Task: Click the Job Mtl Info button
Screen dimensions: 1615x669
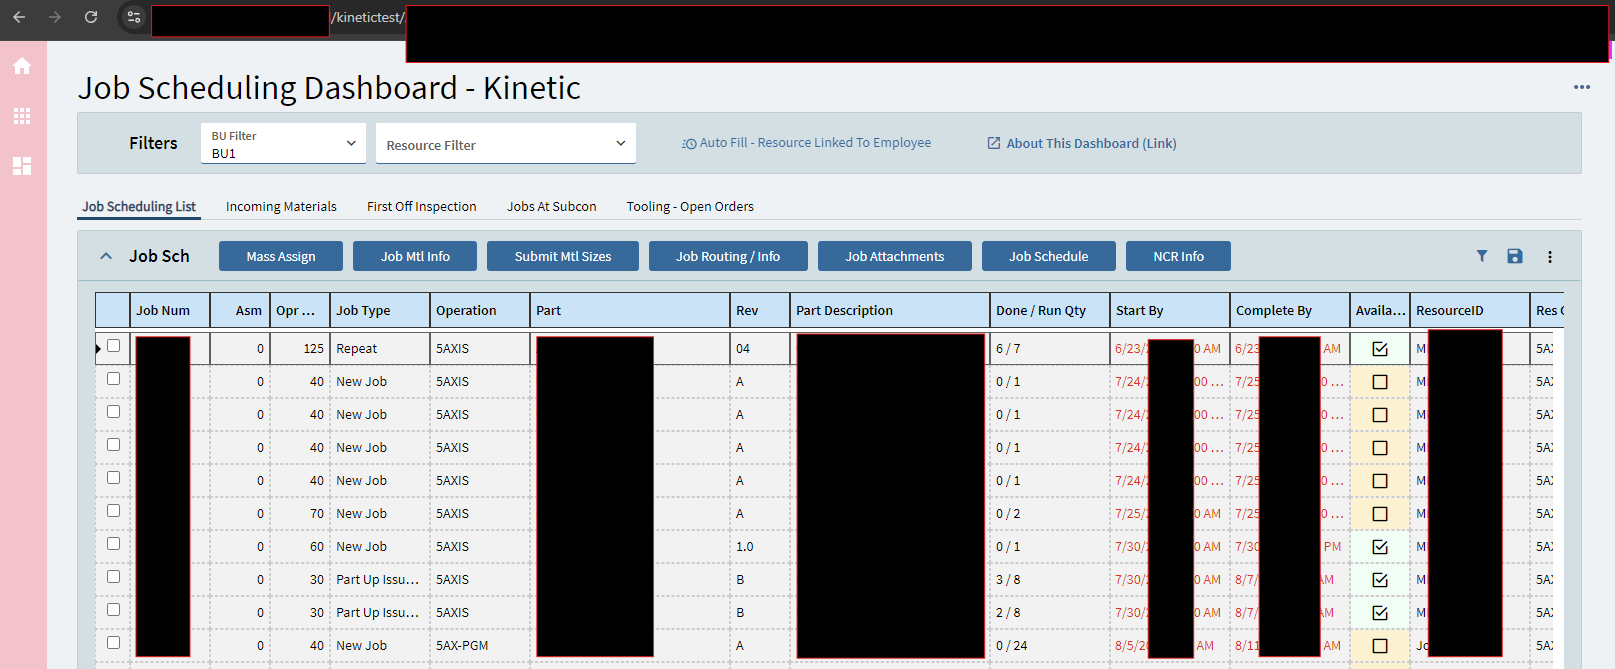Action: click(x=415, y=256)
